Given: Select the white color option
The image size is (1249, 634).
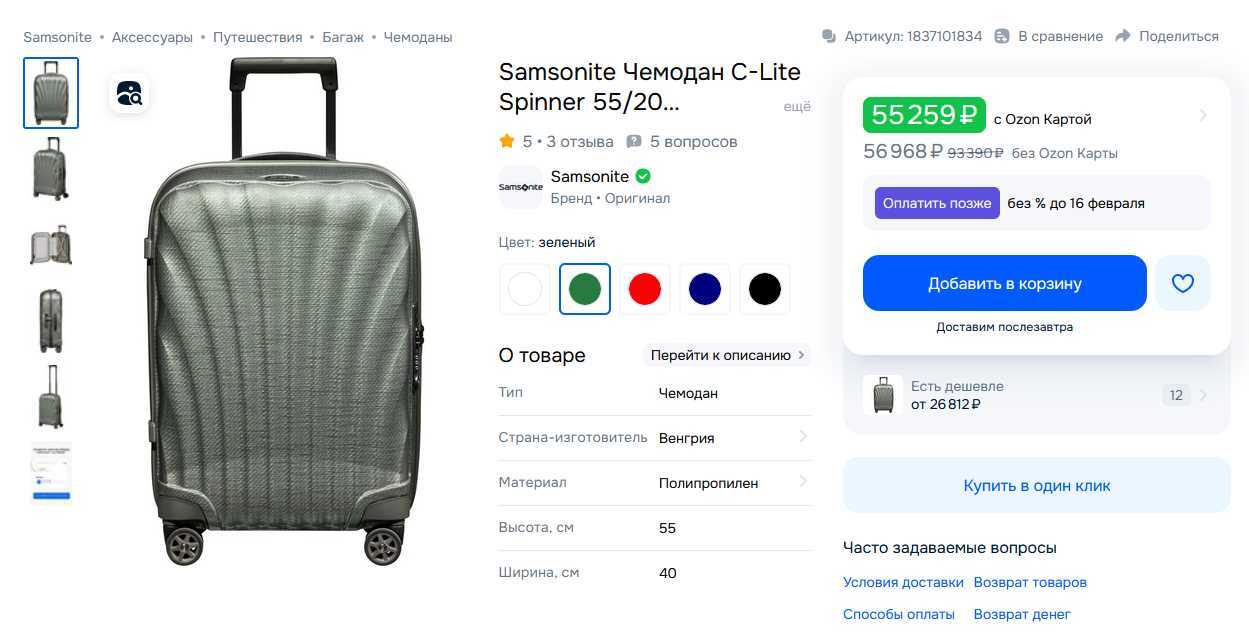Looking at the screenshot, I should [x=525, y=289].
